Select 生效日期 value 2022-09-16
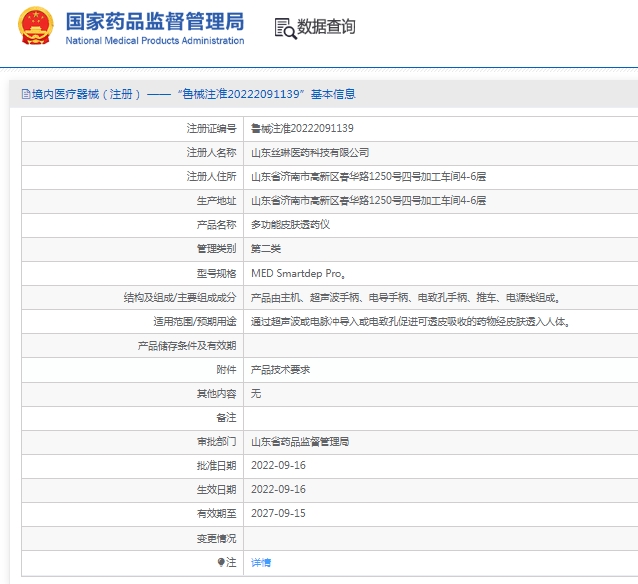Viewport: 638px width, 584px height. pos(278,490)
